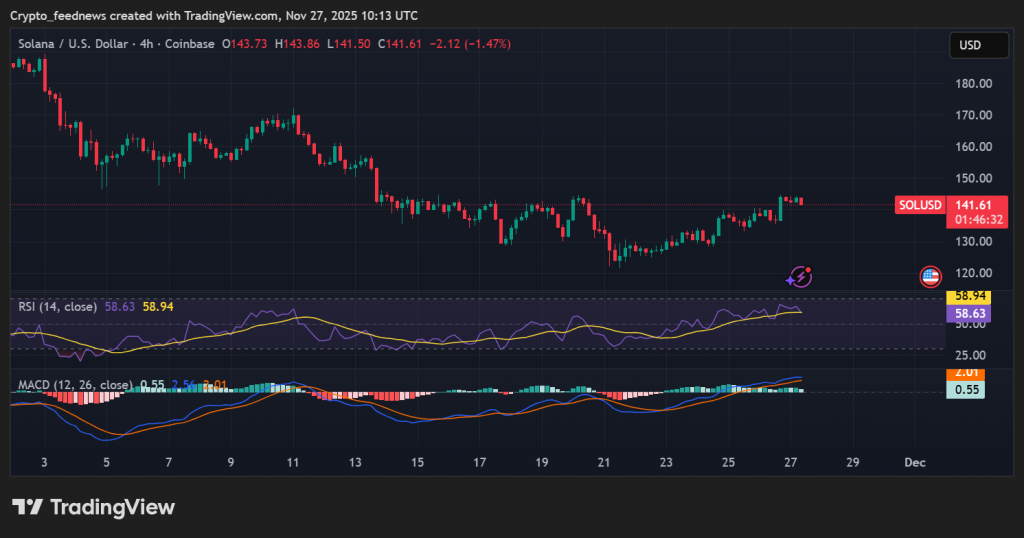Click the 120.00 price axis label

click(974, 273)
